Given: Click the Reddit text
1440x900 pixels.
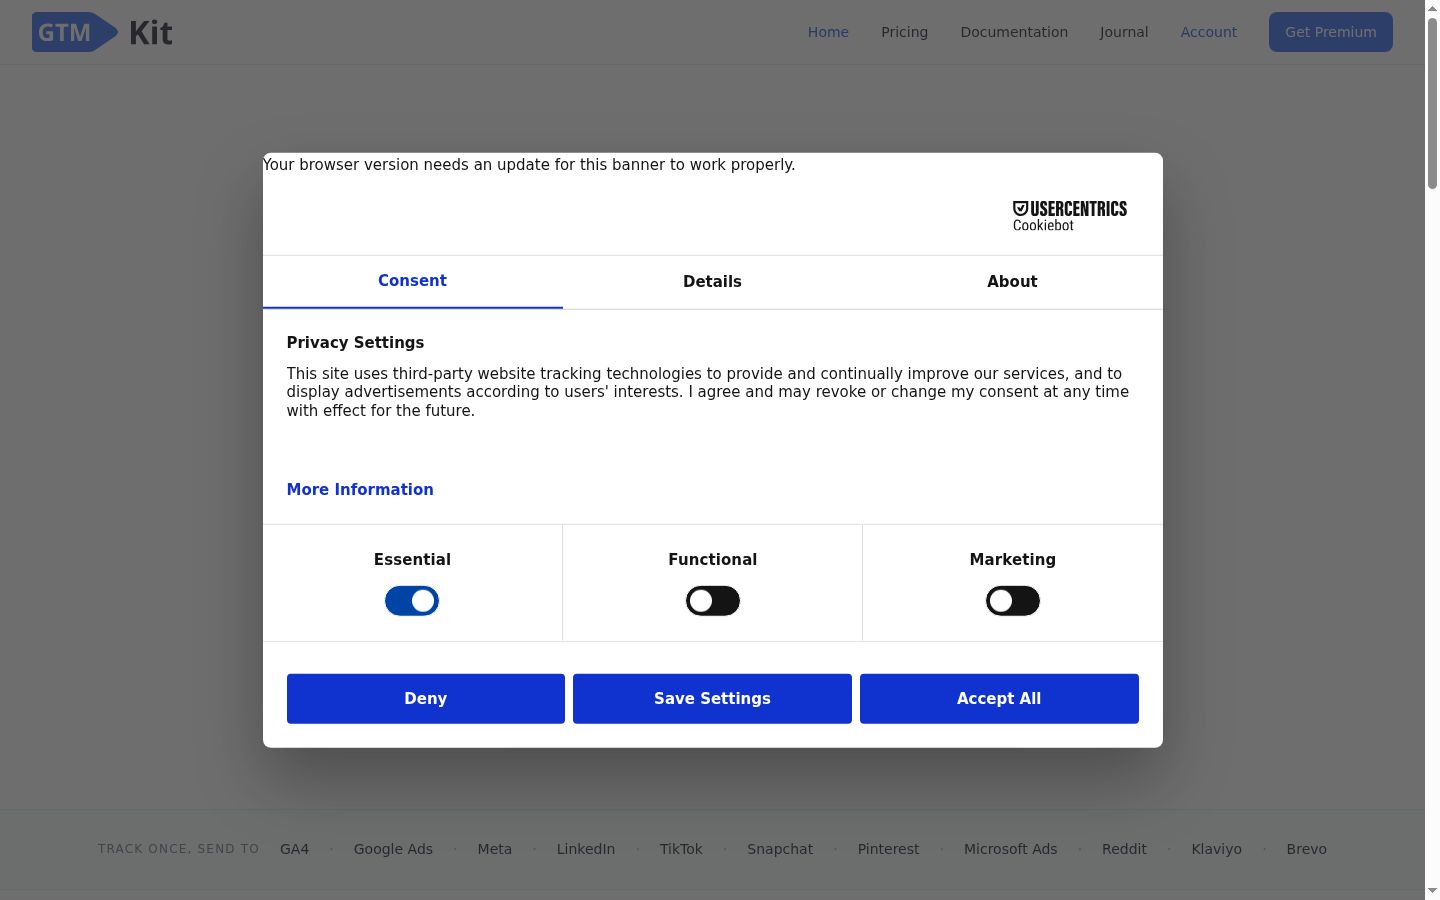Looking at the screenshot, I should point(1124,849).
